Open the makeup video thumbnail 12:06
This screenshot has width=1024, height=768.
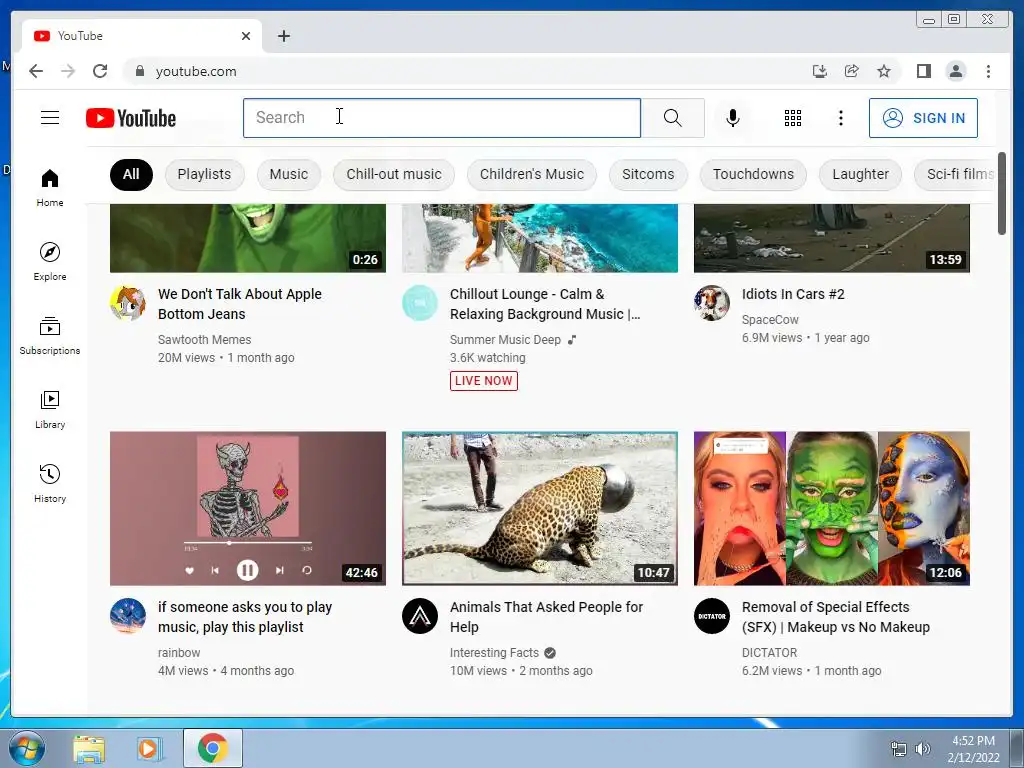(x=831, y=508)
